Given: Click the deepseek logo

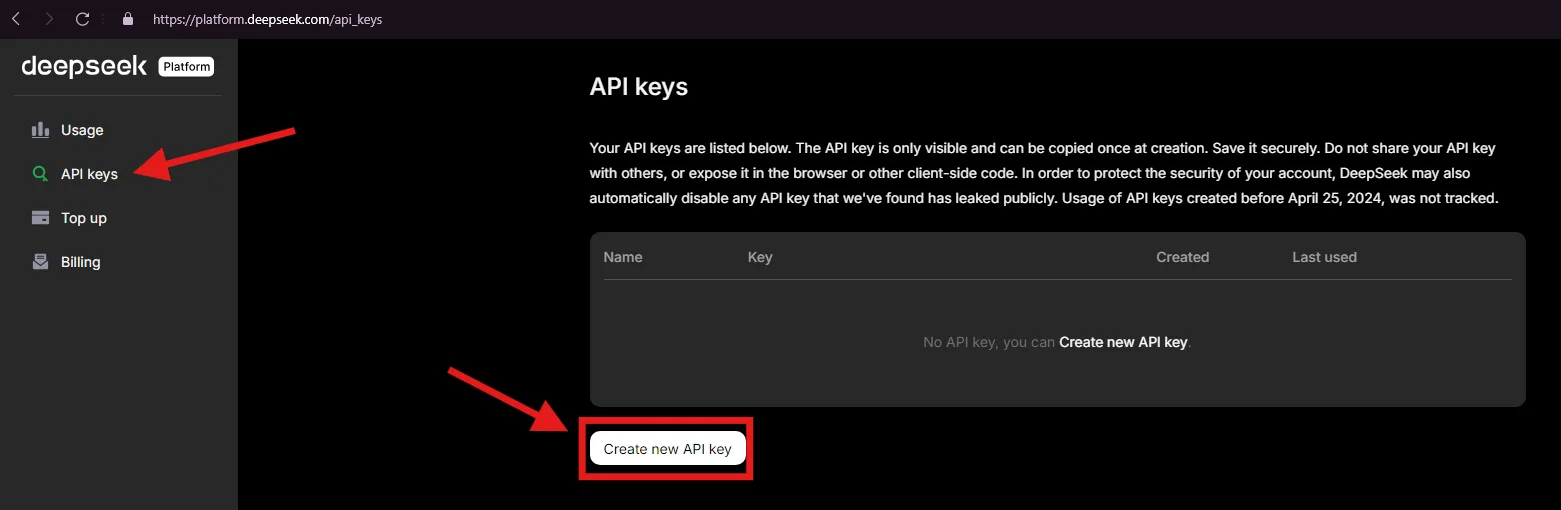Looking at the screenshot, I should (84, 66).
